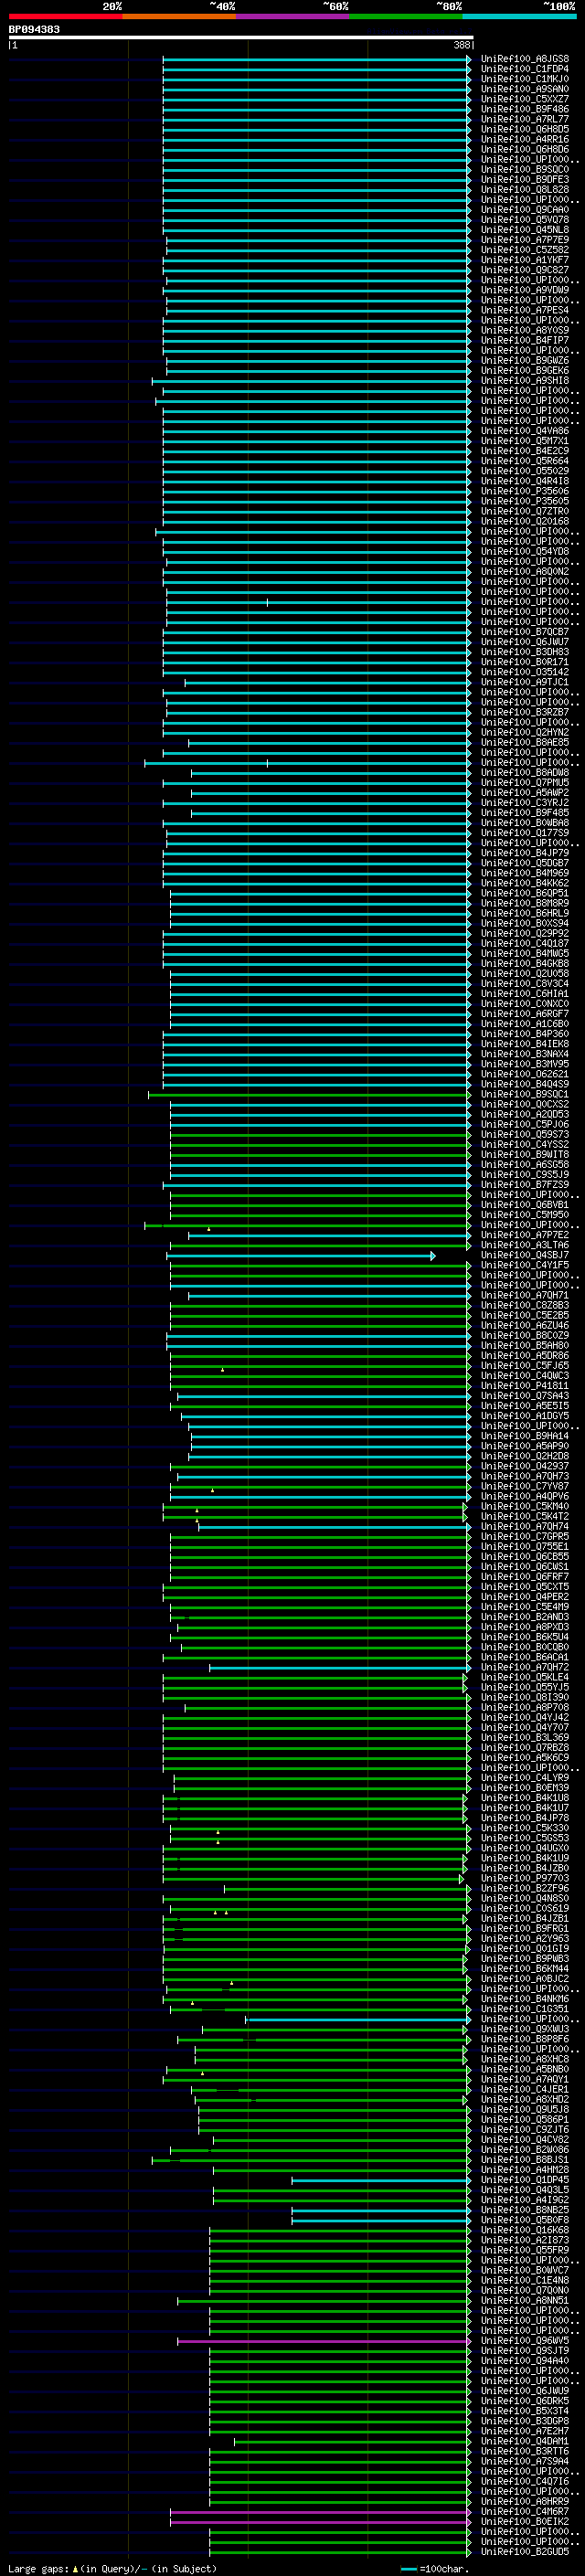Click the purple ~60% identity legend segment
Screen dimensions: 585x2576
click(292, 16)
